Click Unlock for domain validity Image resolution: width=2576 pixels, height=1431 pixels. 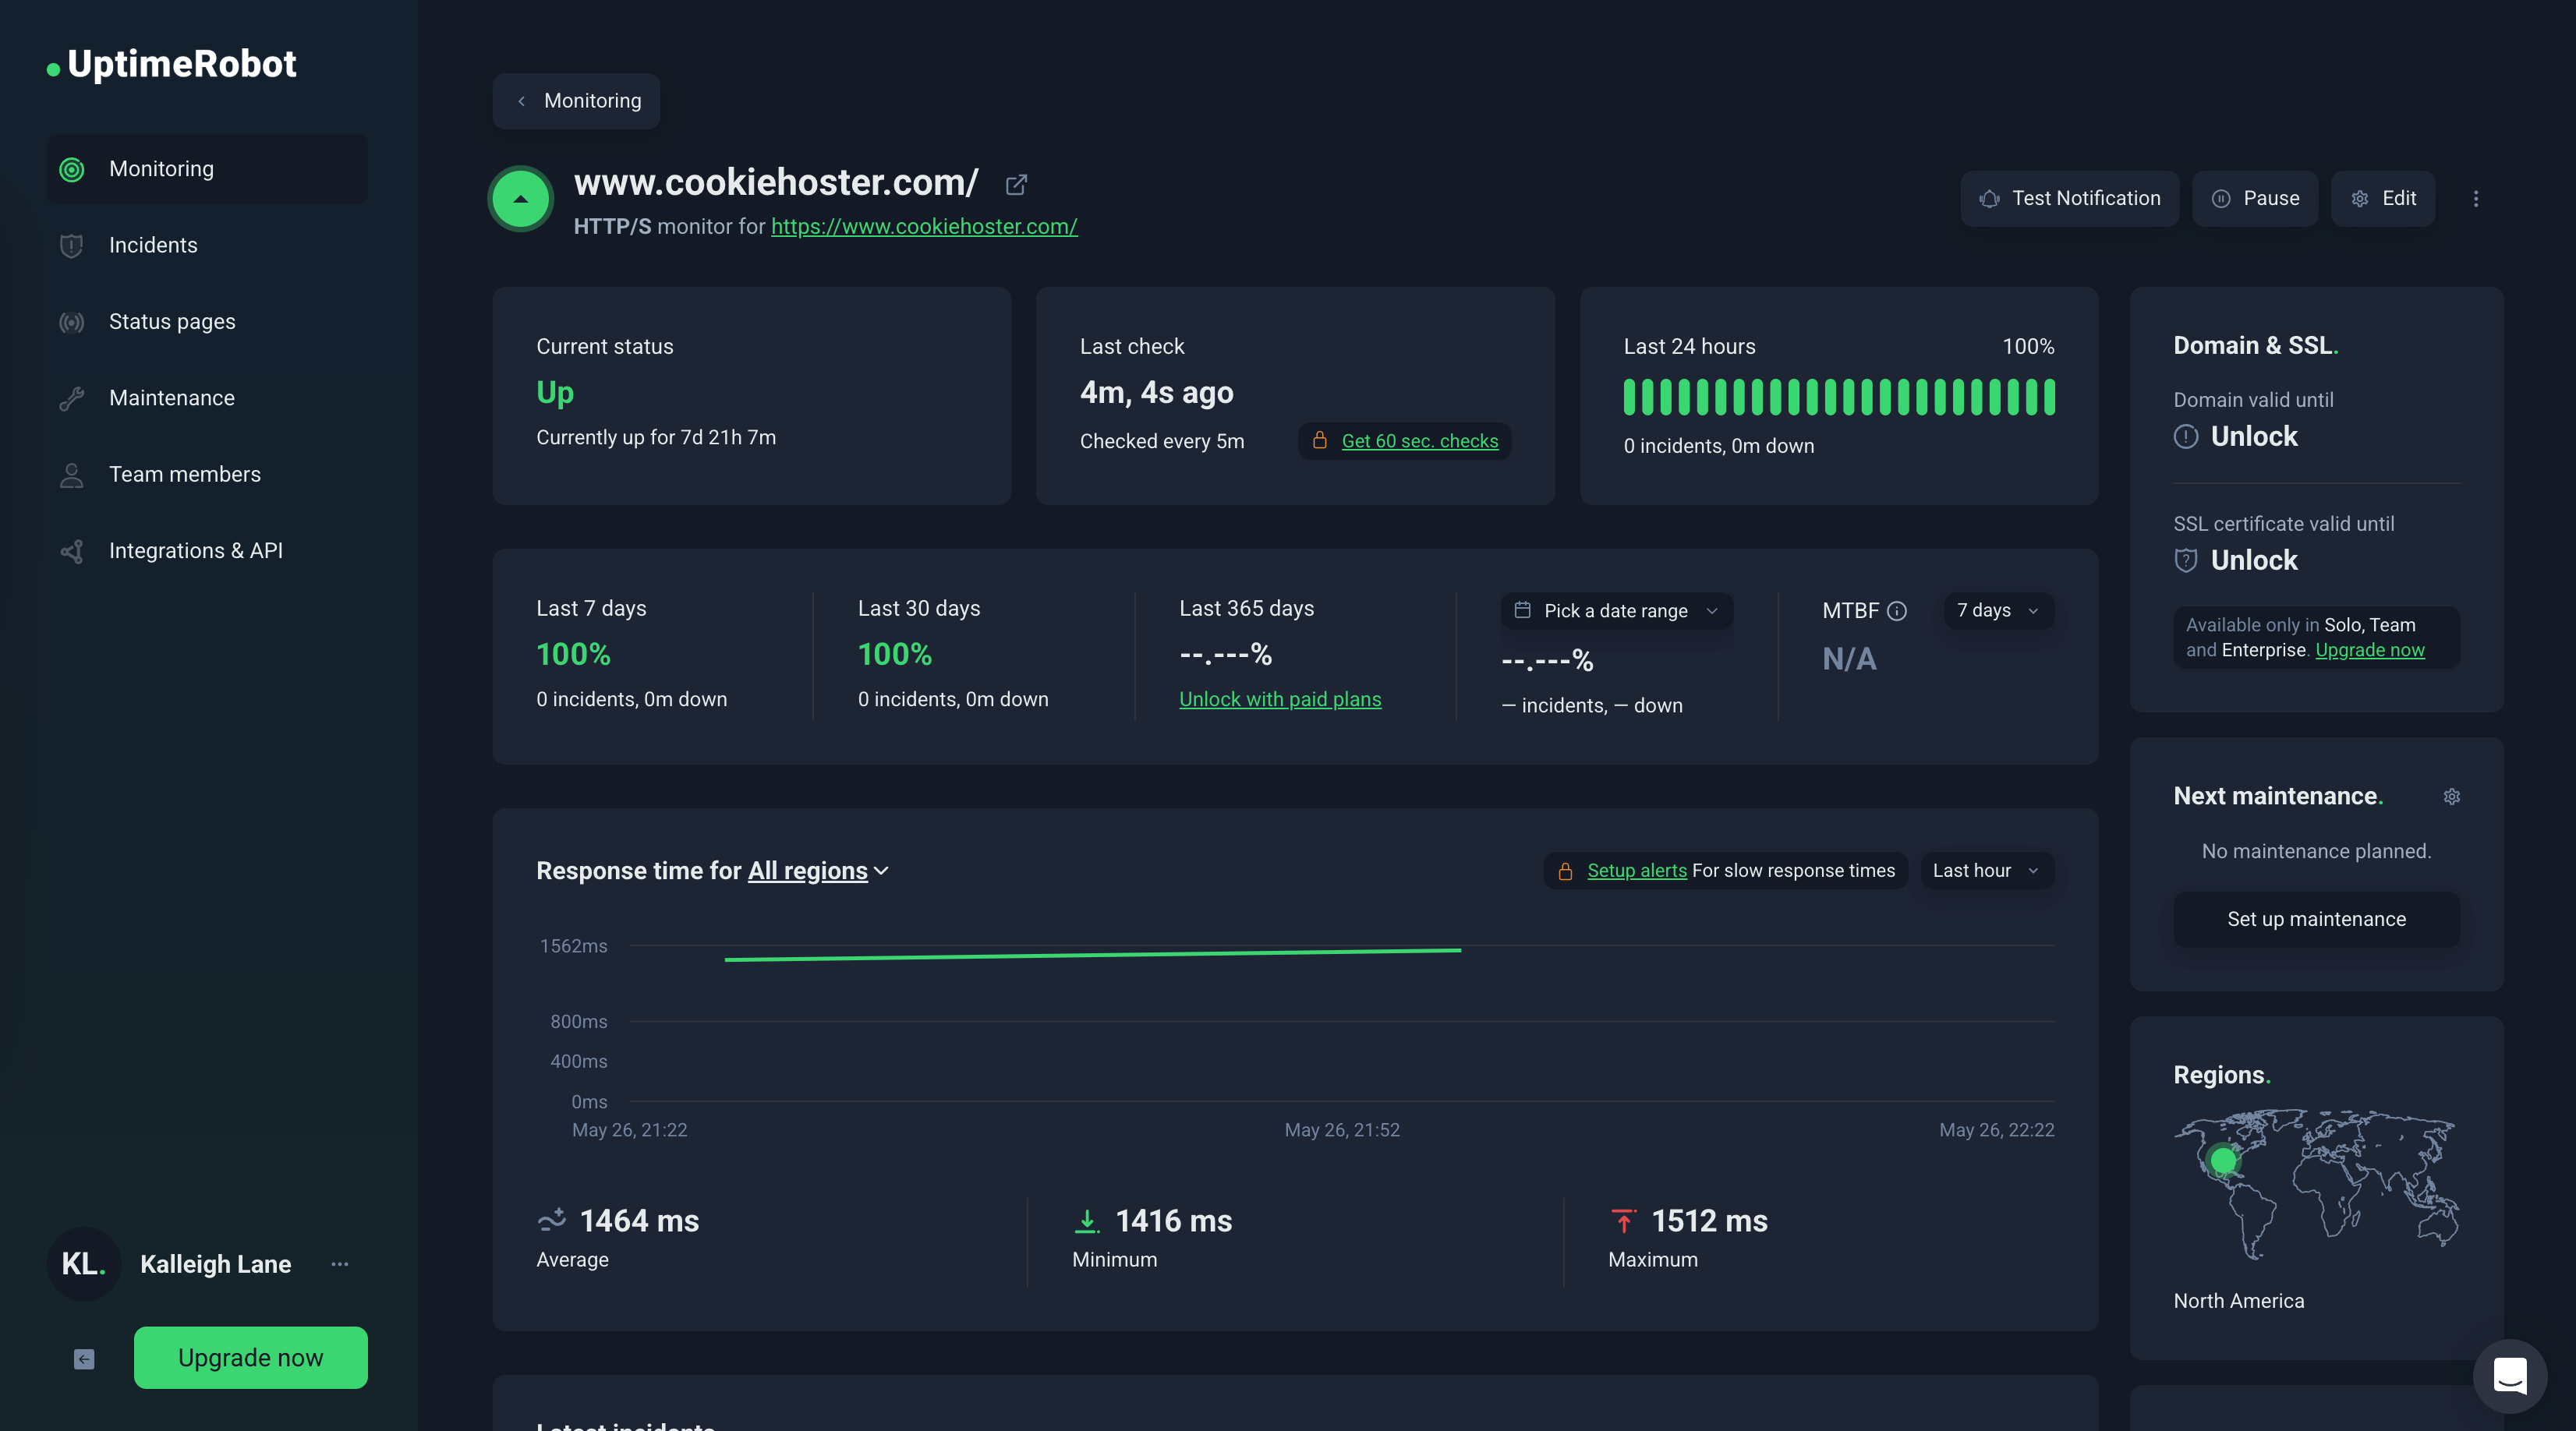(x=2254, y=436)
